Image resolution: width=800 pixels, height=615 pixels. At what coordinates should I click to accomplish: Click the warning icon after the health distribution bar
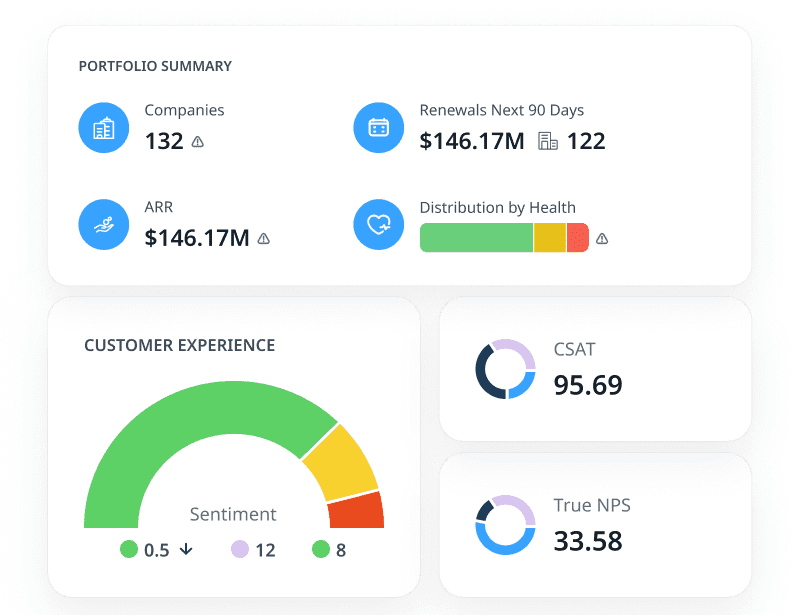(602, 238)
